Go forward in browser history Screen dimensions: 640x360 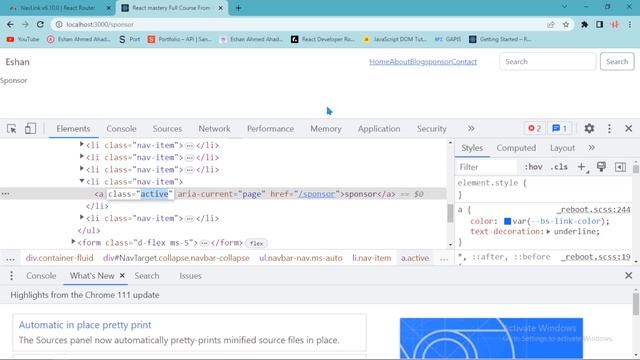[x=25, y=24]
